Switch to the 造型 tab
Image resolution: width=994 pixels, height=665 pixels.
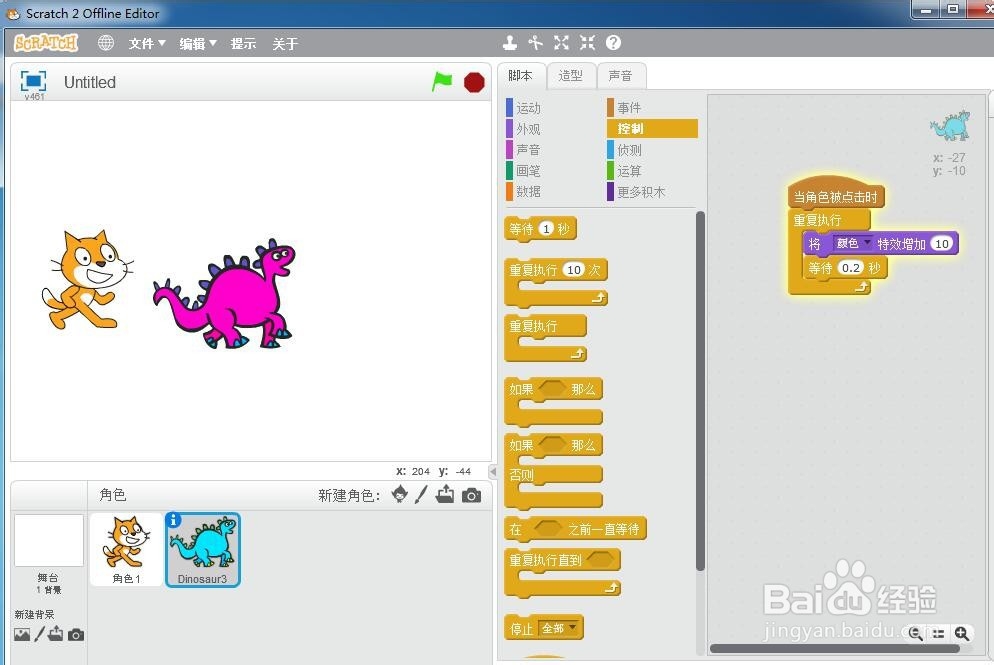571,75
